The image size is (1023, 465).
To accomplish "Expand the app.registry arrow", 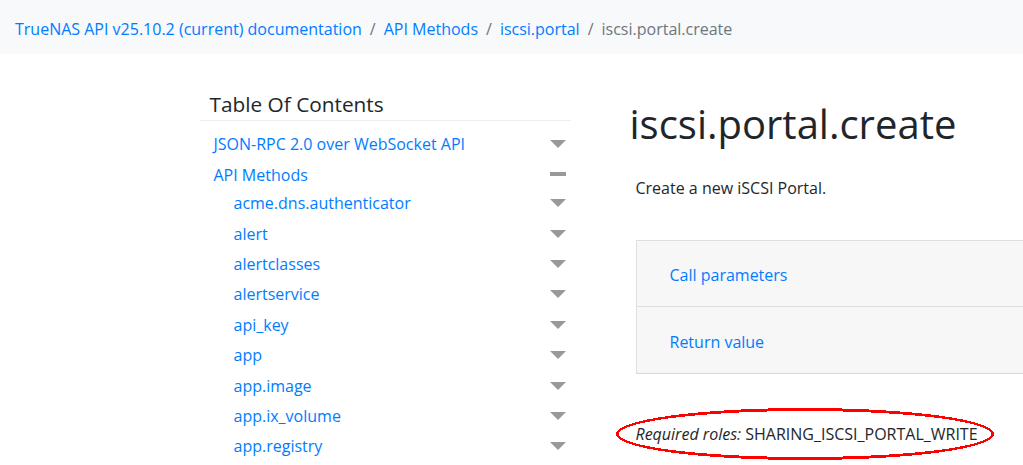I will pos(558,447).
